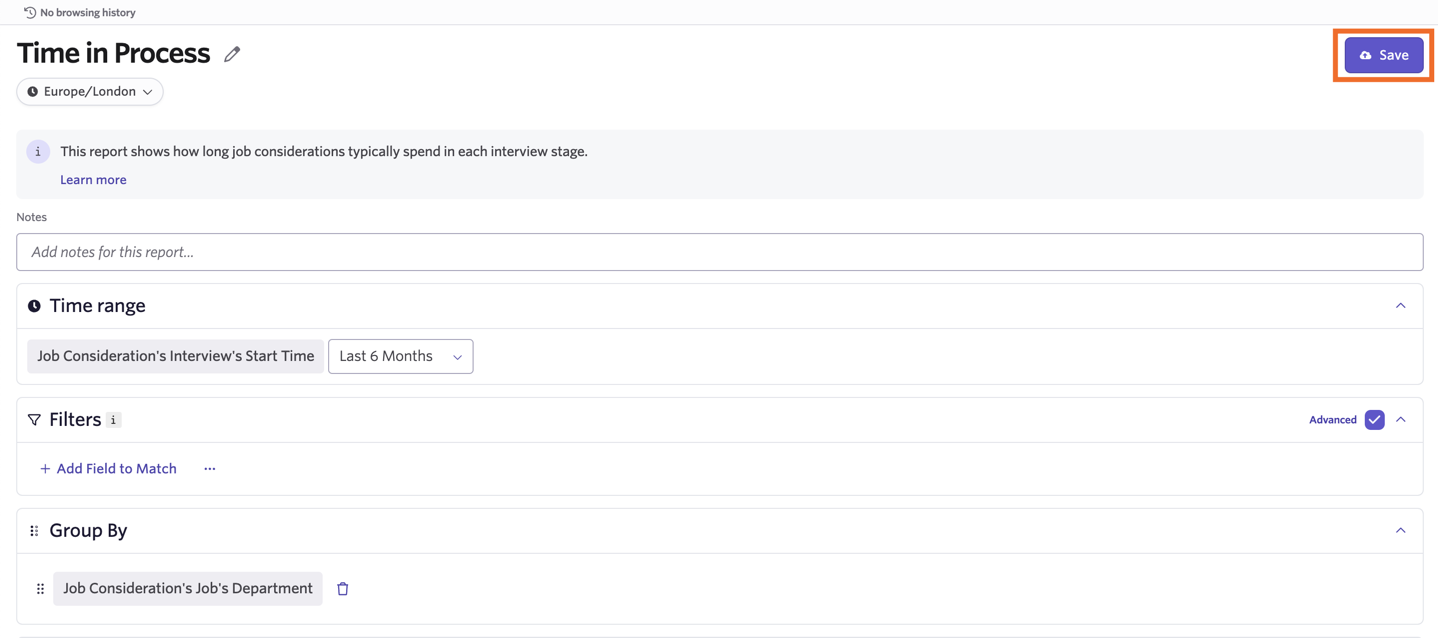Click the Group By section grip icon
This screenshot has height=638, width=1438.
click(34, 531)
